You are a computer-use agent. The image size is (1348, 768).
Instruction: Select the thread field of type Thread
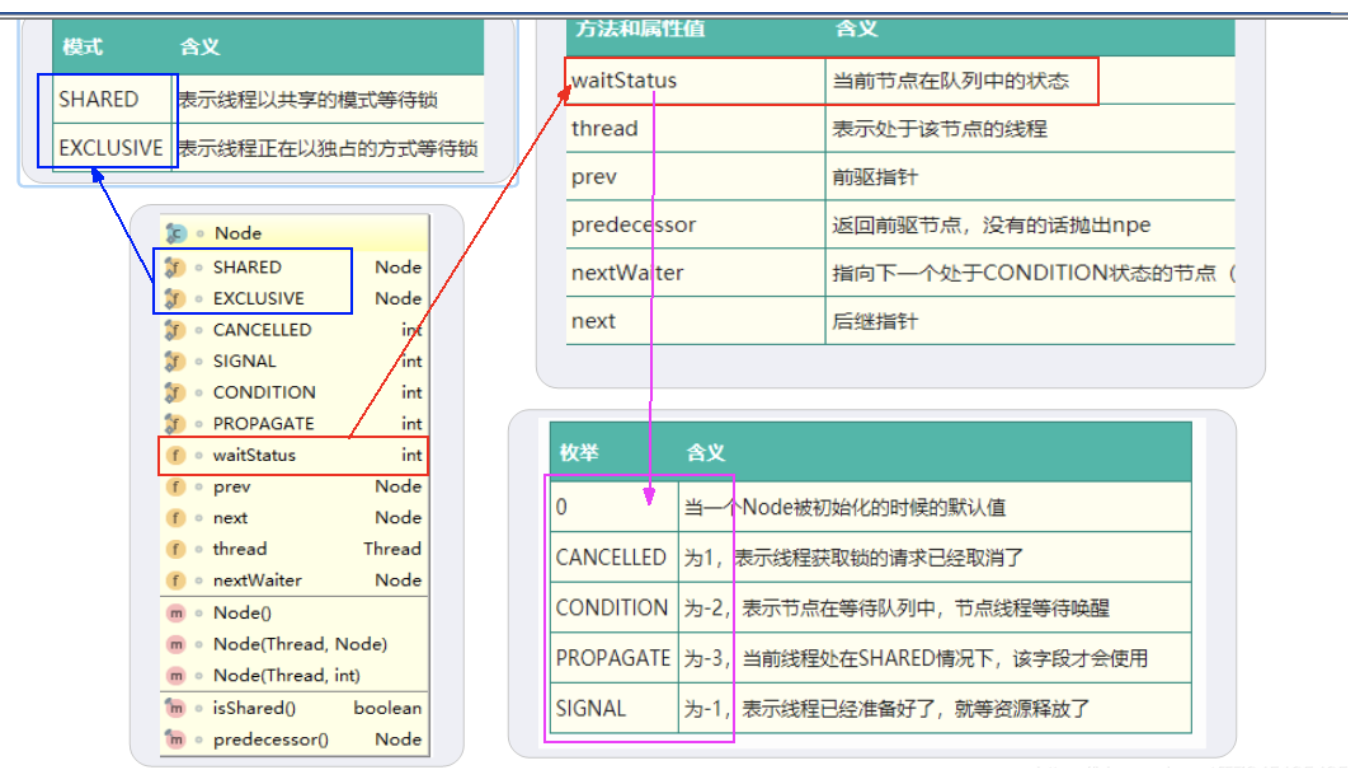coord(240,549)
